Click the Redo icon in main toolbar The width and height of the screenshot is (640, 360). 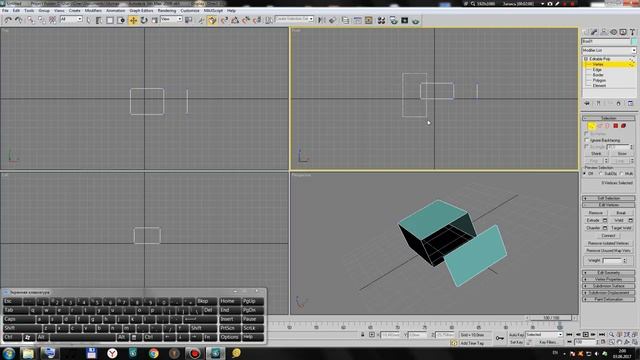[19, 20]
